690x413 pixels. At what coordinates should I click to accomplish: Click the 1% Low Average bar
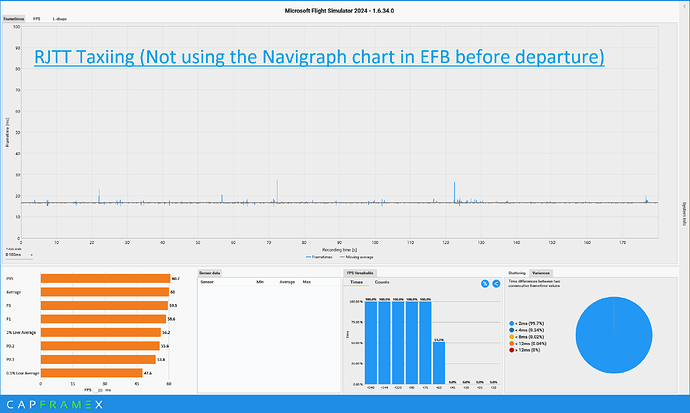(100, 333)
